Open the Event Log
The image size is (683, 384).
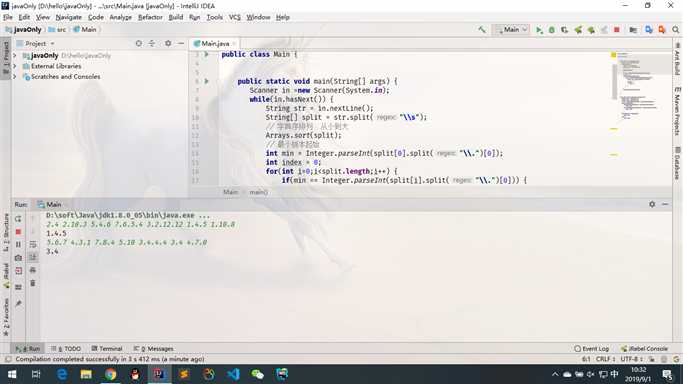(x=591, y=349)
